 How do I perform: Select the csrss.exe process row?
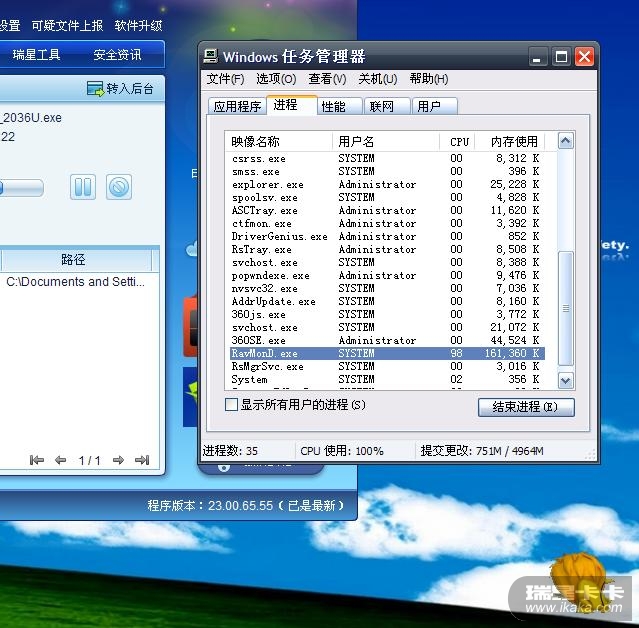(x=385, y=159)
